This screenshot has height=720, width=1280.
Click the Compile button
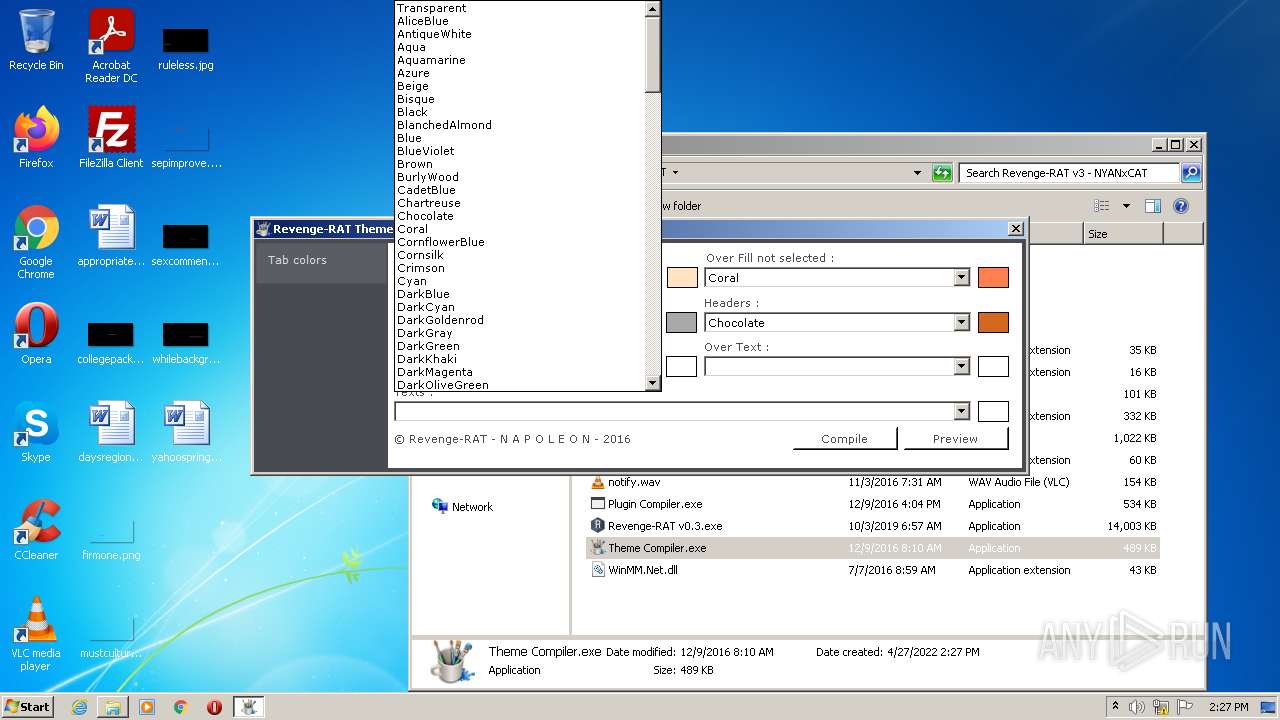(844, 439)
